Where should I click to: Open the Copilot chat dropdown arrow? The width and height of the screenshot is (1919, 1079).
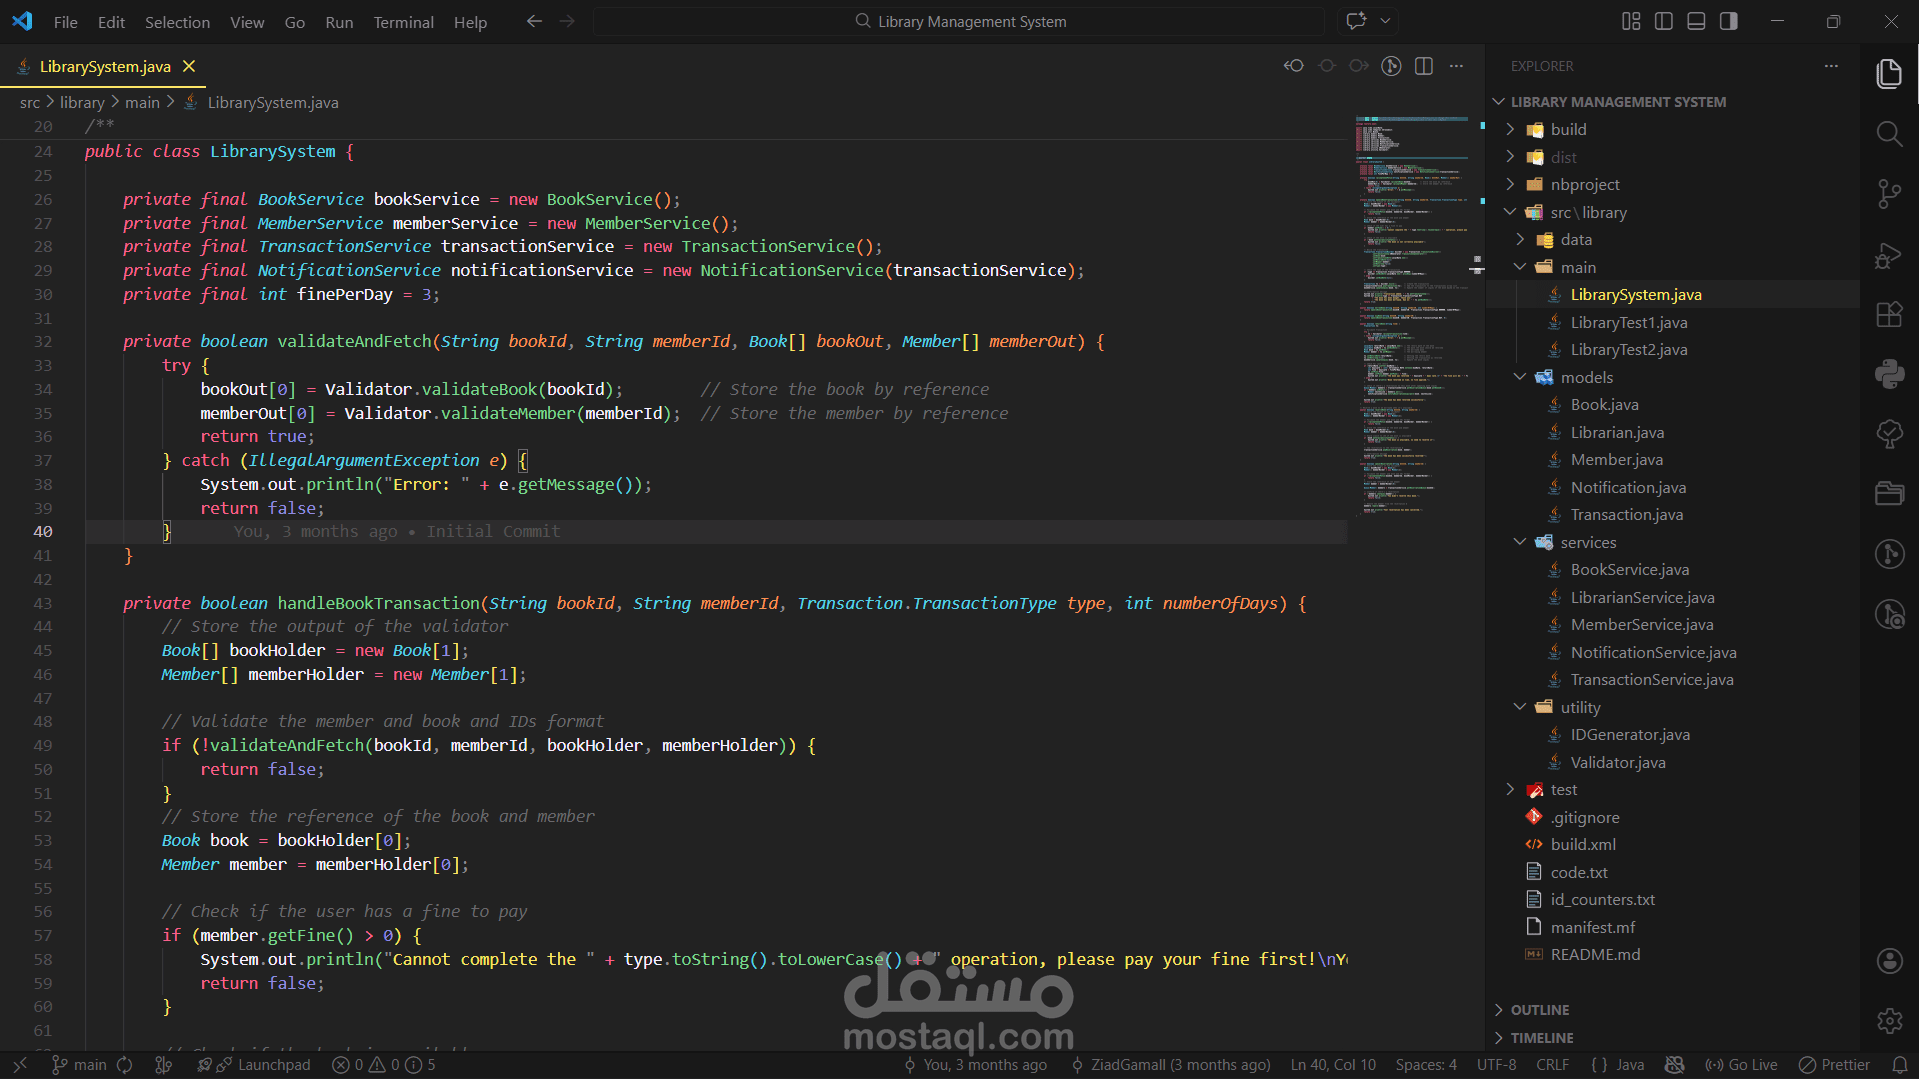coord(1385,21)
